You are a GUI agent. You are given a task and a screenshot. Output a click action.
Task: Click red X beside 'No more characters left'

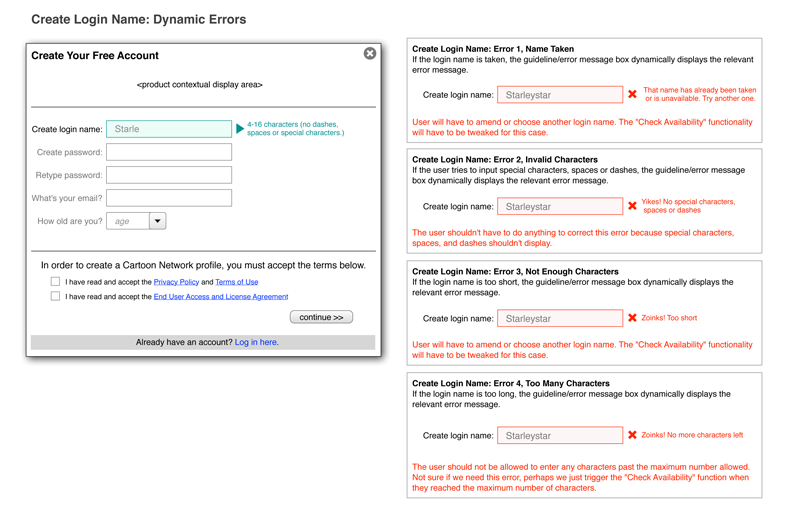click(x=632, y=435)
